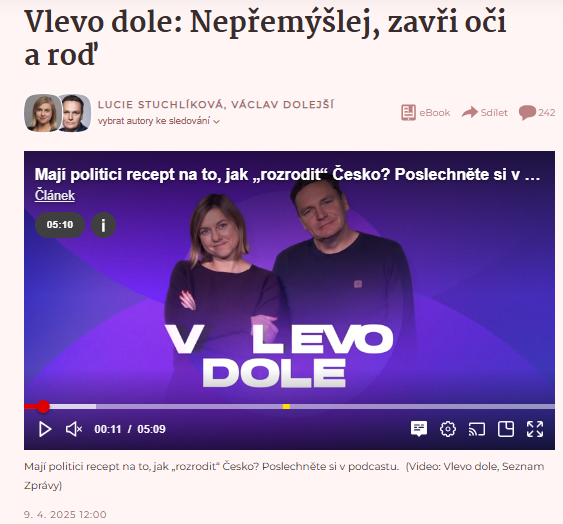
Task: Click Václav Dolejší's avatar photo
Action: pyautogui.click(x=74, y=113)
